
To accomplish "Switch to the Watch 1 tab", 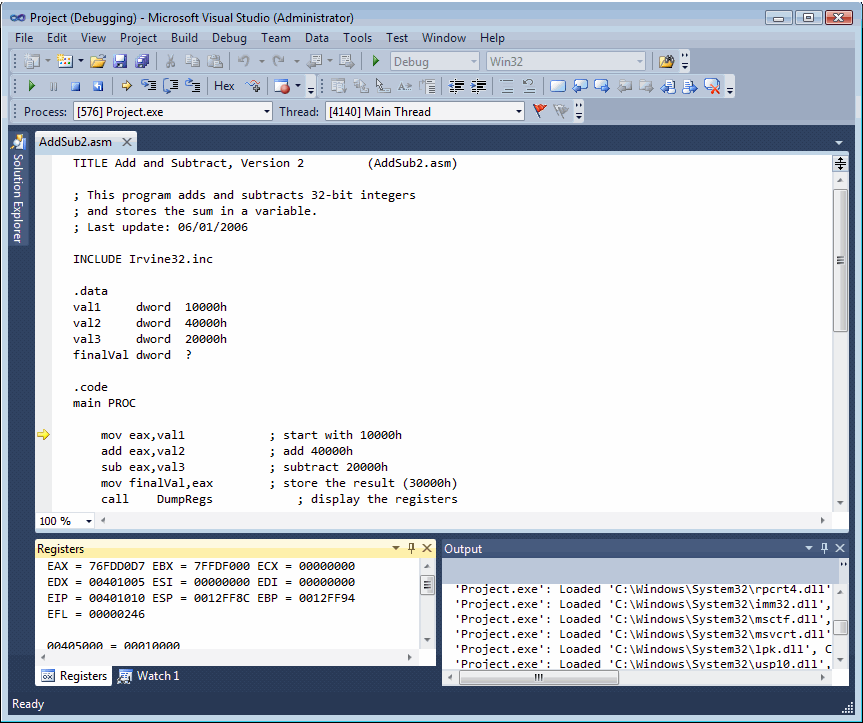I will pyautogui.click(x=149, y=676).
